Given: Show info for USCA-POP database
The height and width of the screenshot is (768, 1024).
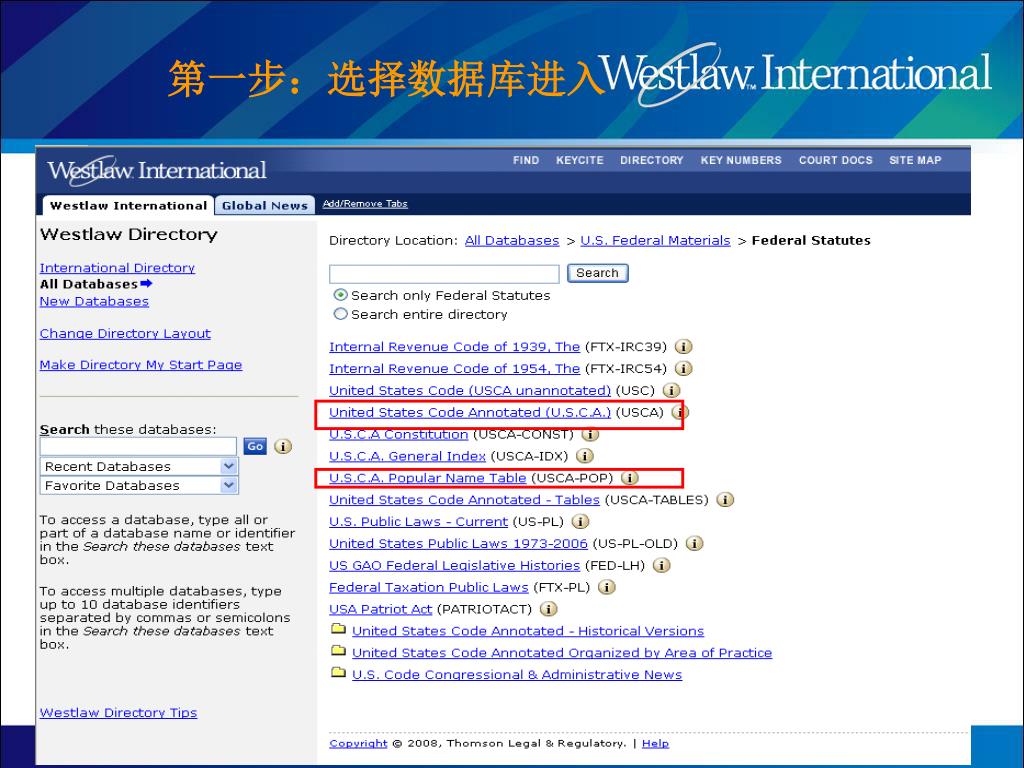Looking at the screenshot, I should pos(630,478).
